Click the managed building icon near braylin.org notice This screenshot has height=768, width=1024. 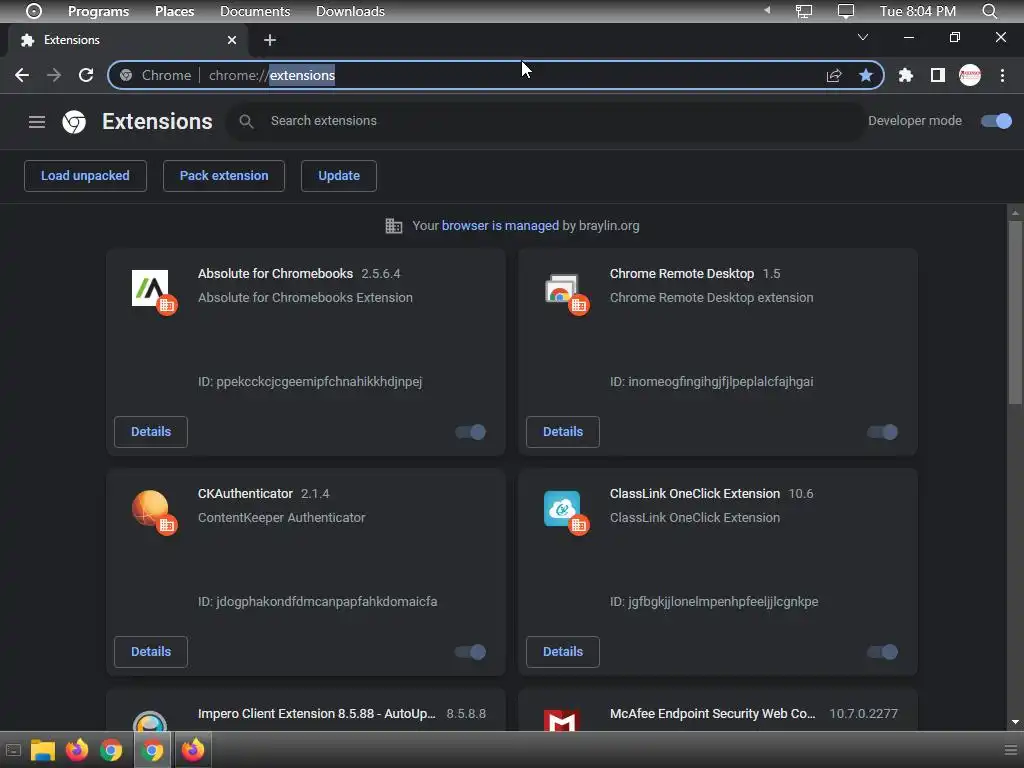tap(394, 226)
